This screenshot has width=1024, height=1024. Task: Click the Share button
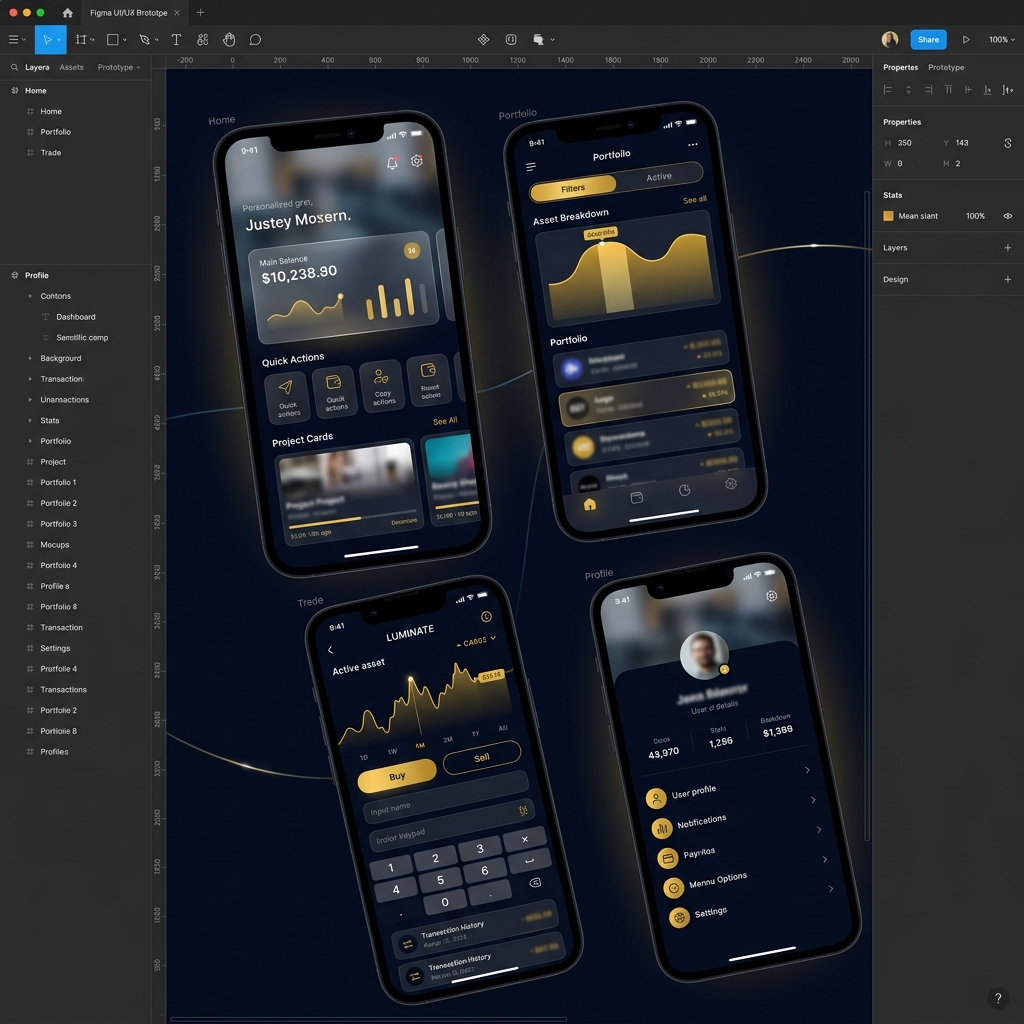928,39
